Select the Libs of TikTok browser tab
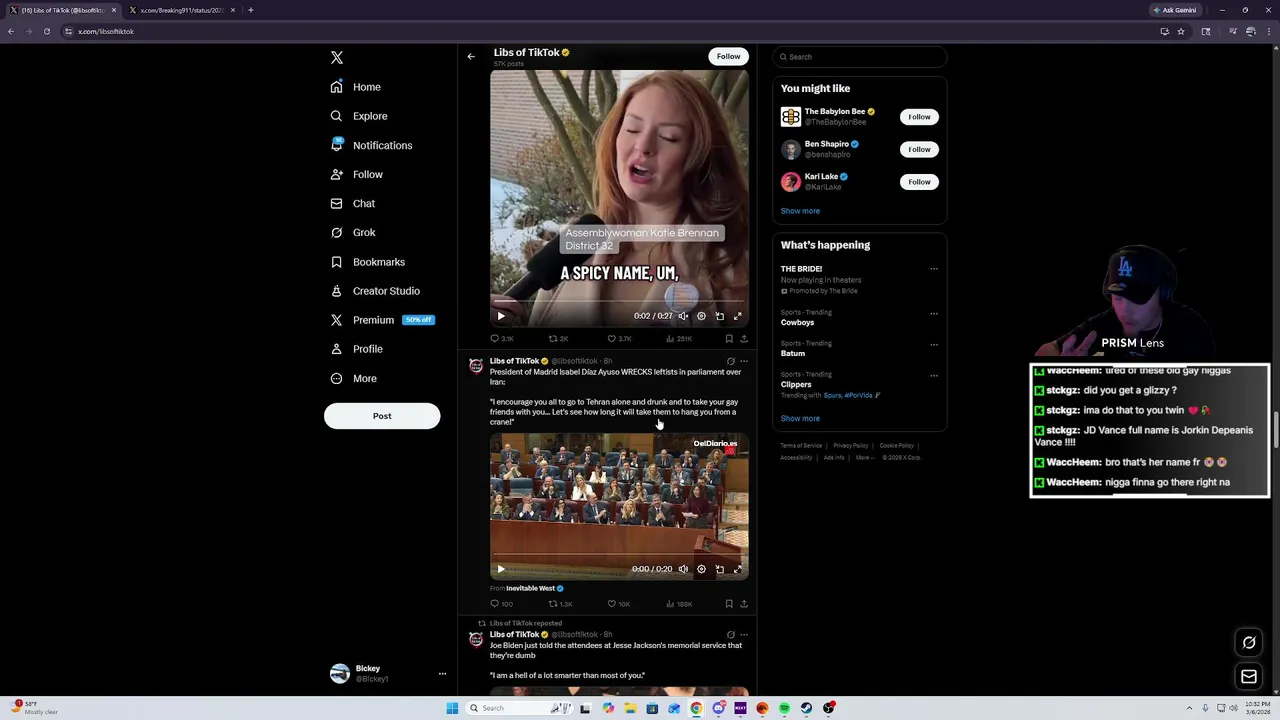Image resolution: width=1280 pixels, height=720 pixels. 62,10
